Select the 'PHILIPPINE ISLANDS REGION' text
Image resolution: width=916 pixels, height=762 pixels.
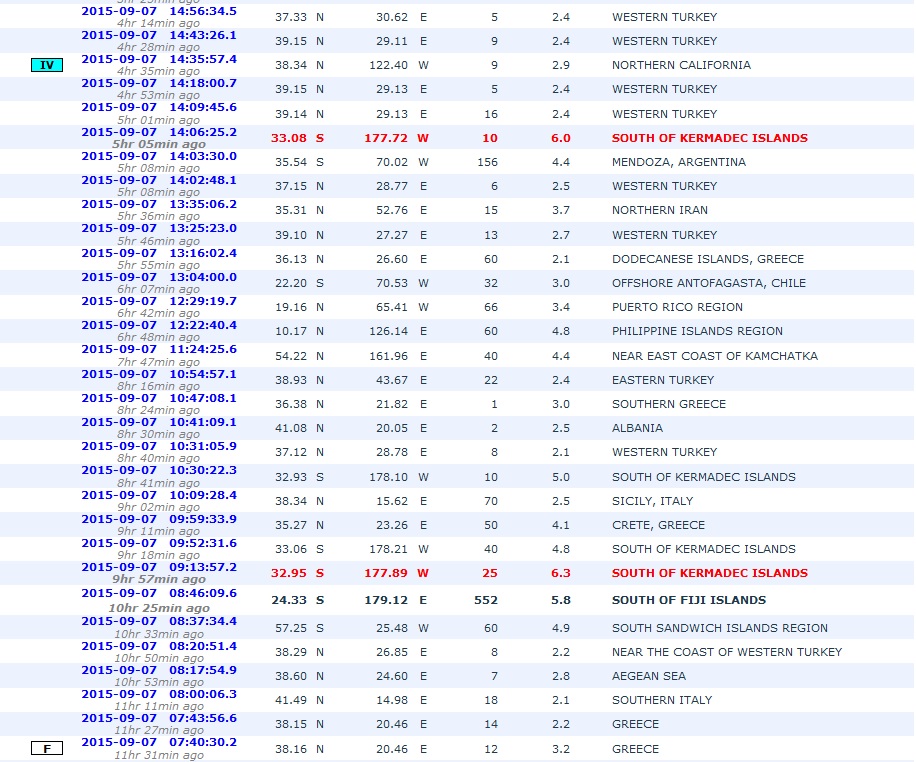click(697, 331)
